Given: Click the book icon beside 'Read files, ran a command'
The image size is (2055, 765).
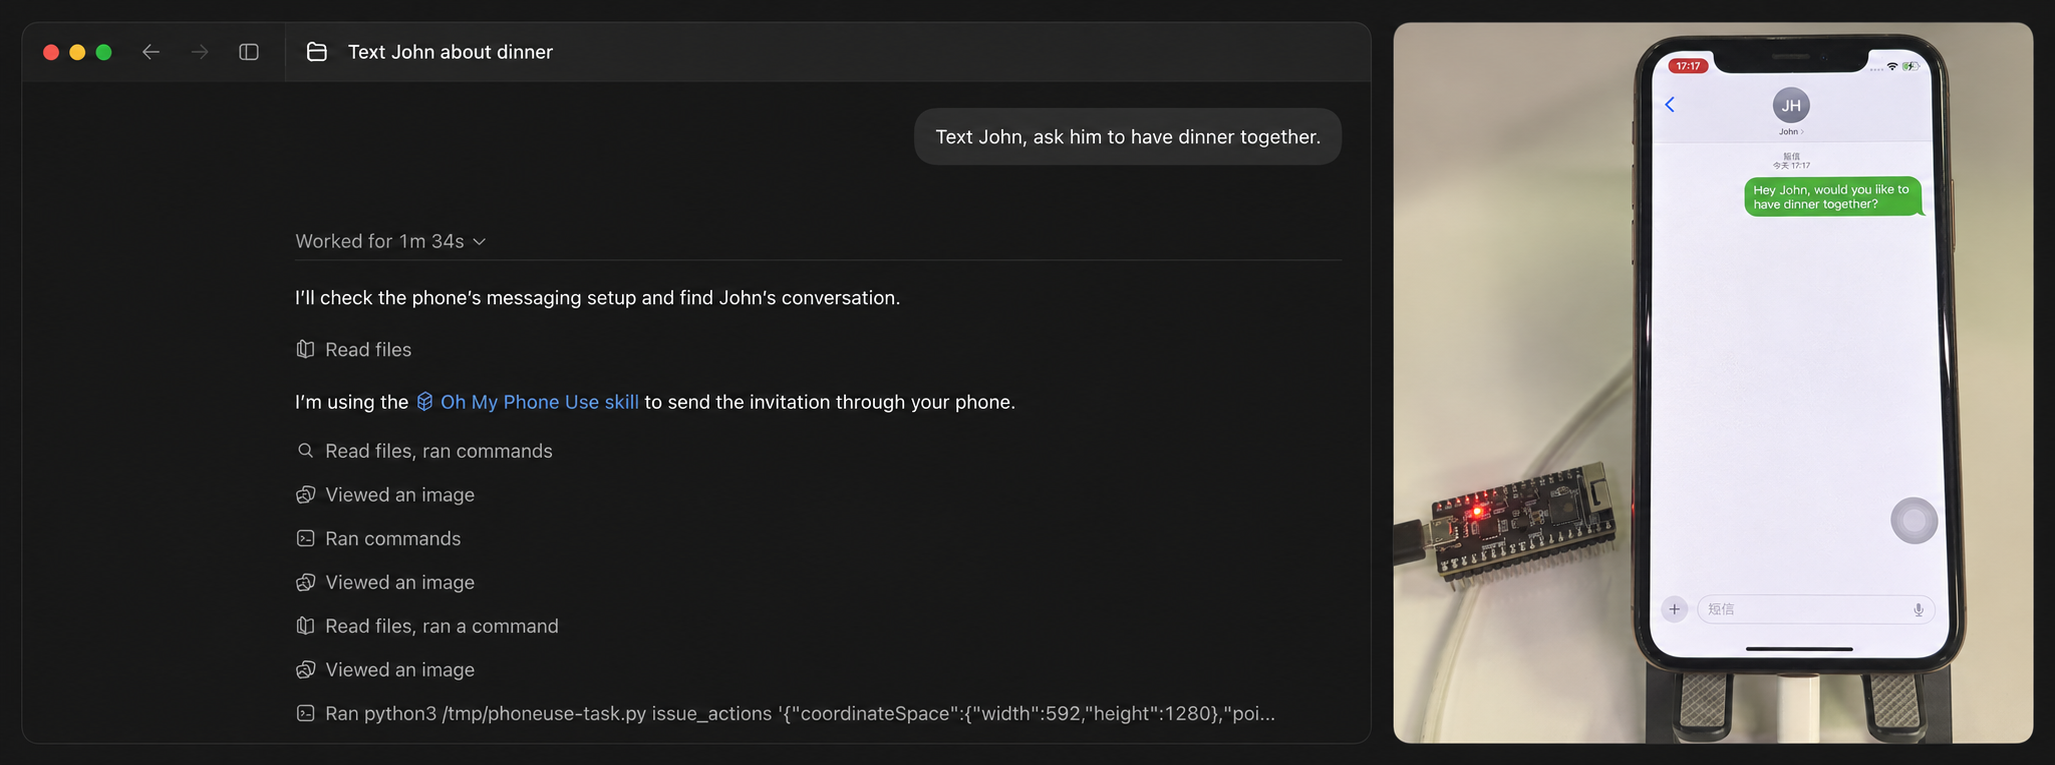Looking at the screenshot, I should click(306, 626).
